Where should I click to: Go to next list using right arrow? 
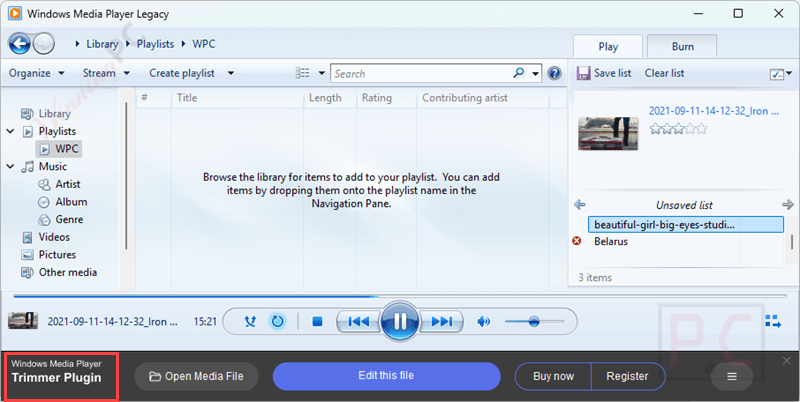pos(788,205)
